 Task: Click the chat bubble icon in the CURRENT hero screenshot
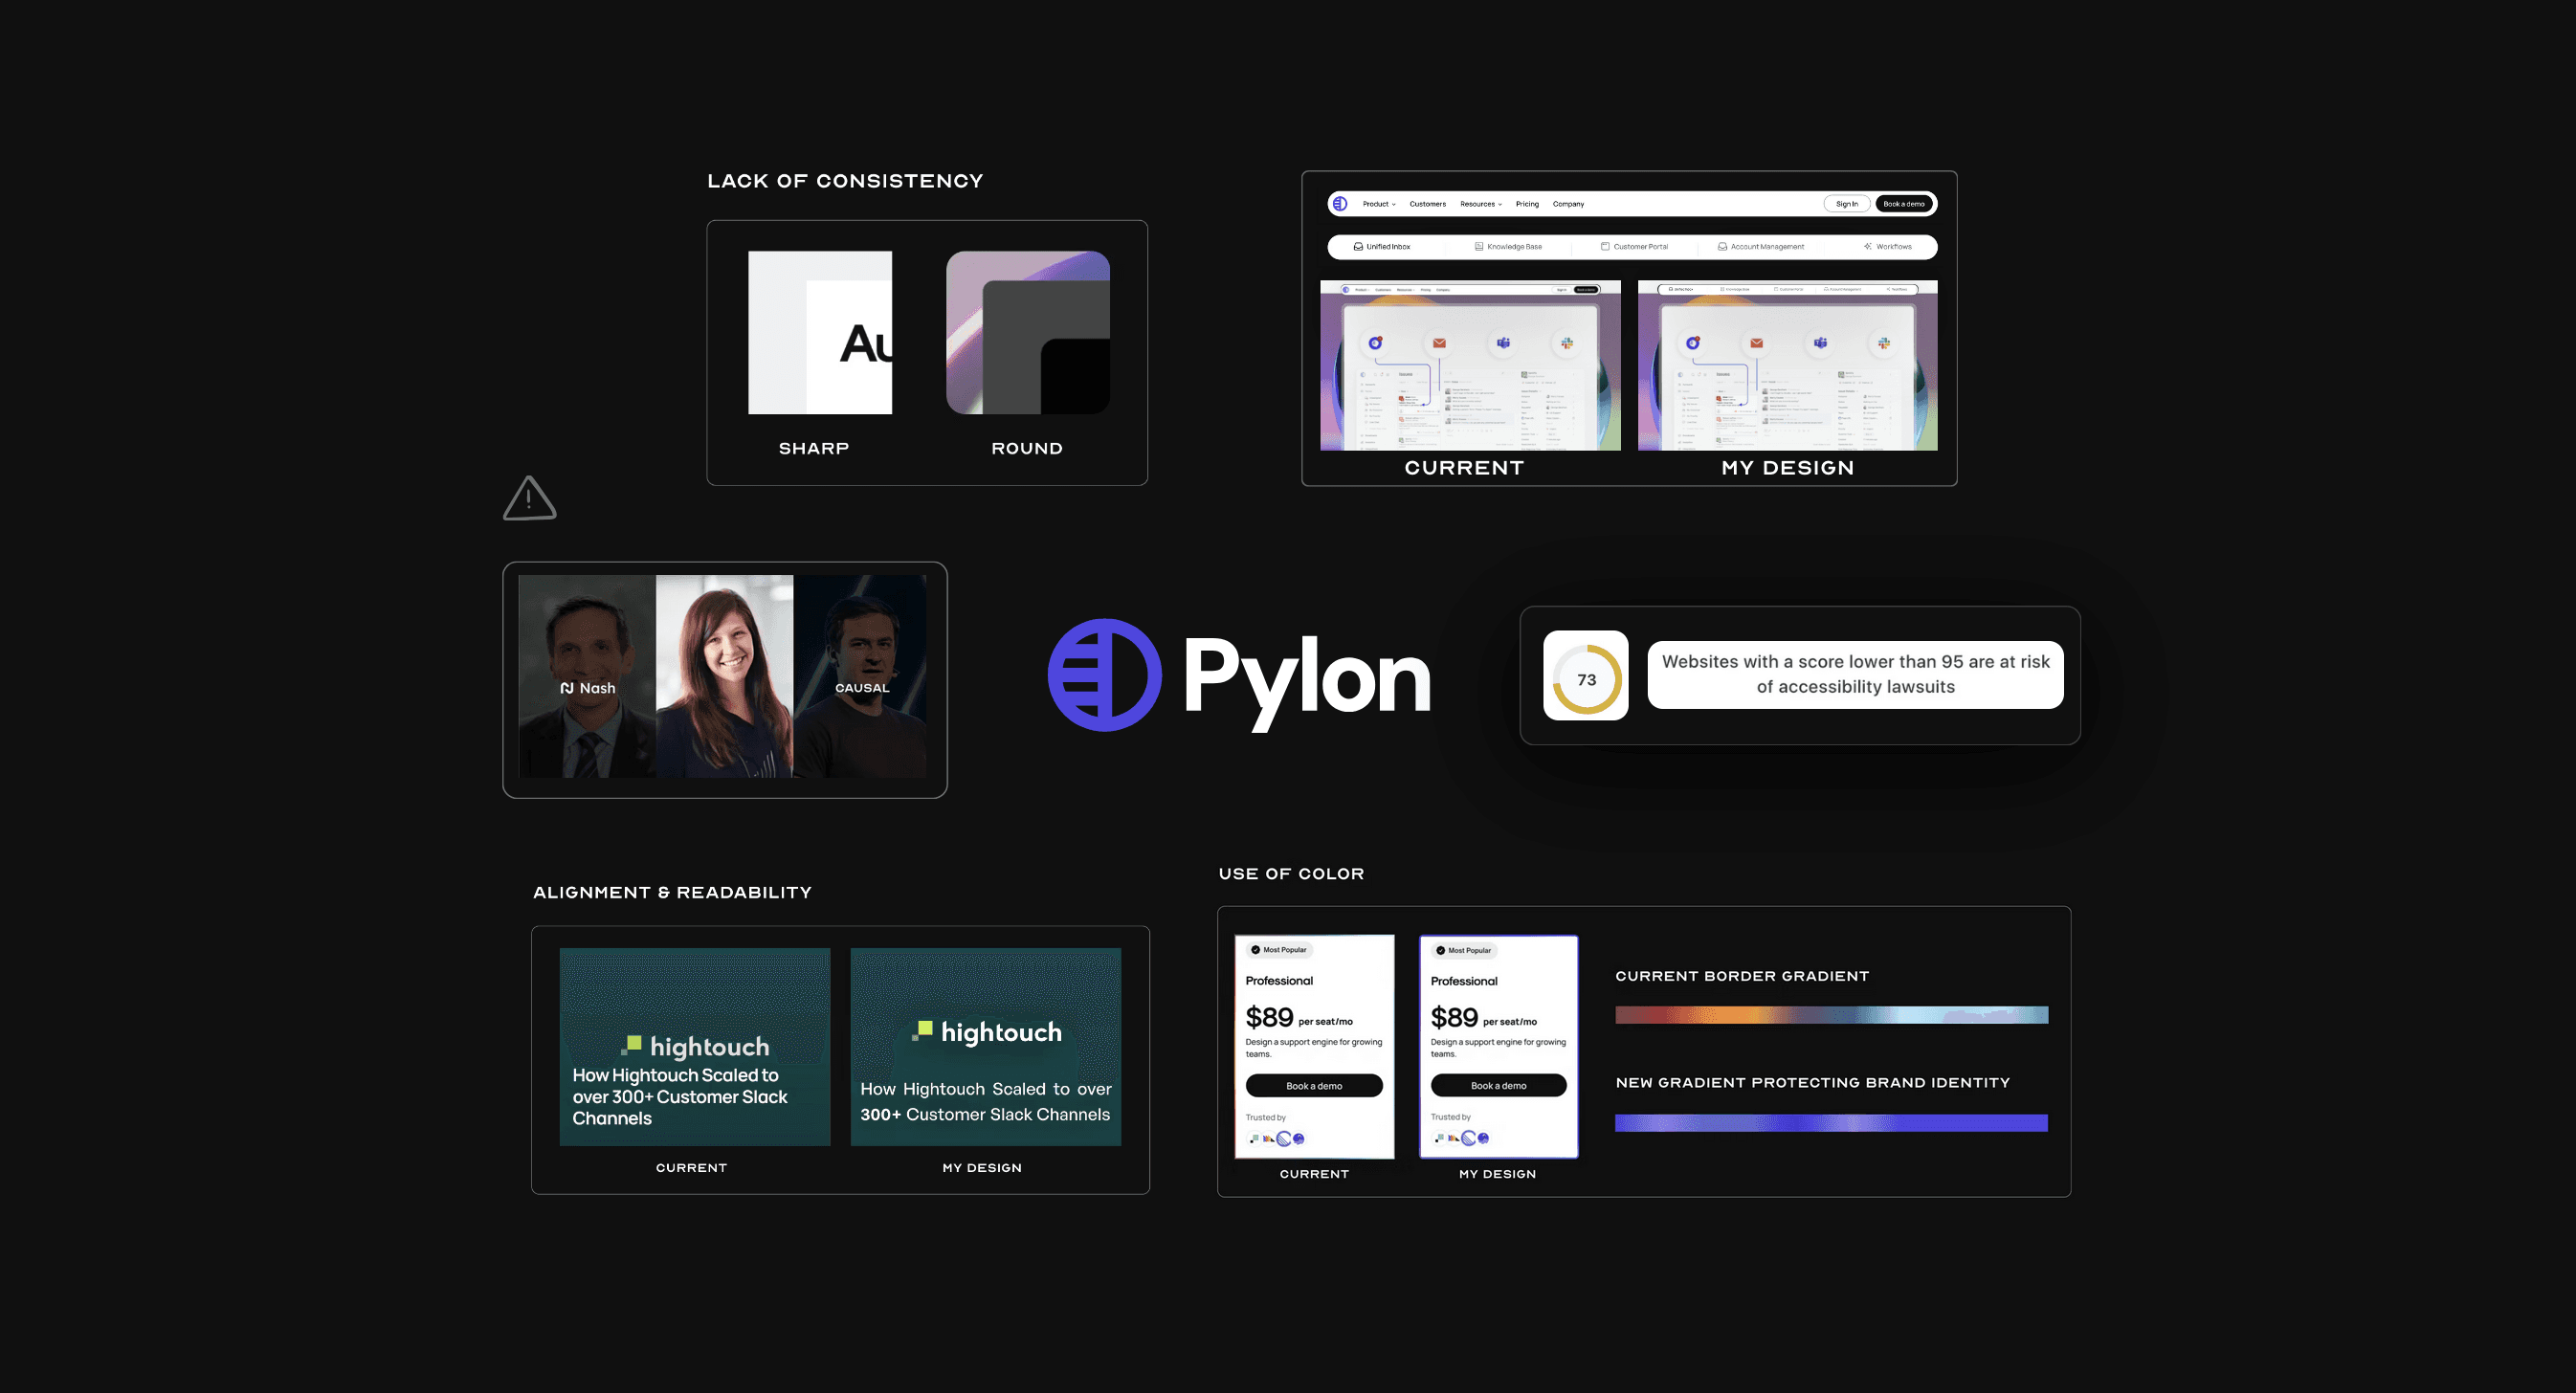click(x=1376, y=343)
